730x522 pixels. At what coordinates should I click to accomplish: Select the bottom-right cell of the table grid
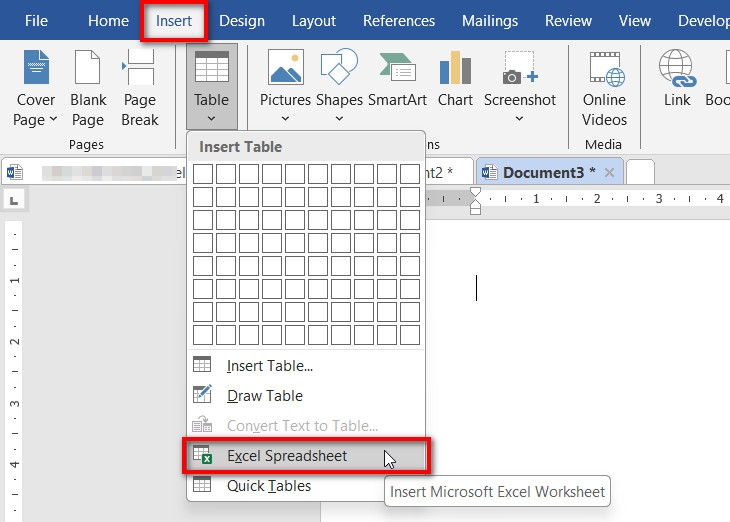pos(410,335)
